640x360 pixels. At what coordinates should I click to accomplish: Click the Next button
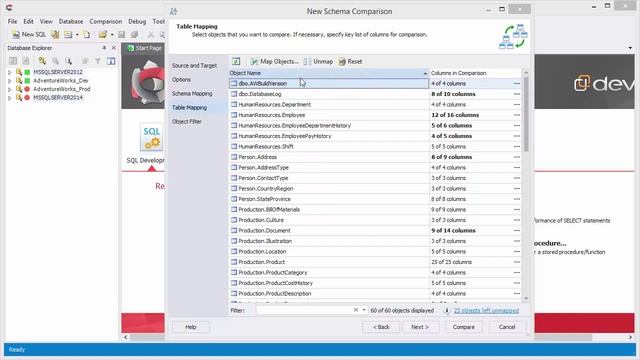click(x=420, y=327)
